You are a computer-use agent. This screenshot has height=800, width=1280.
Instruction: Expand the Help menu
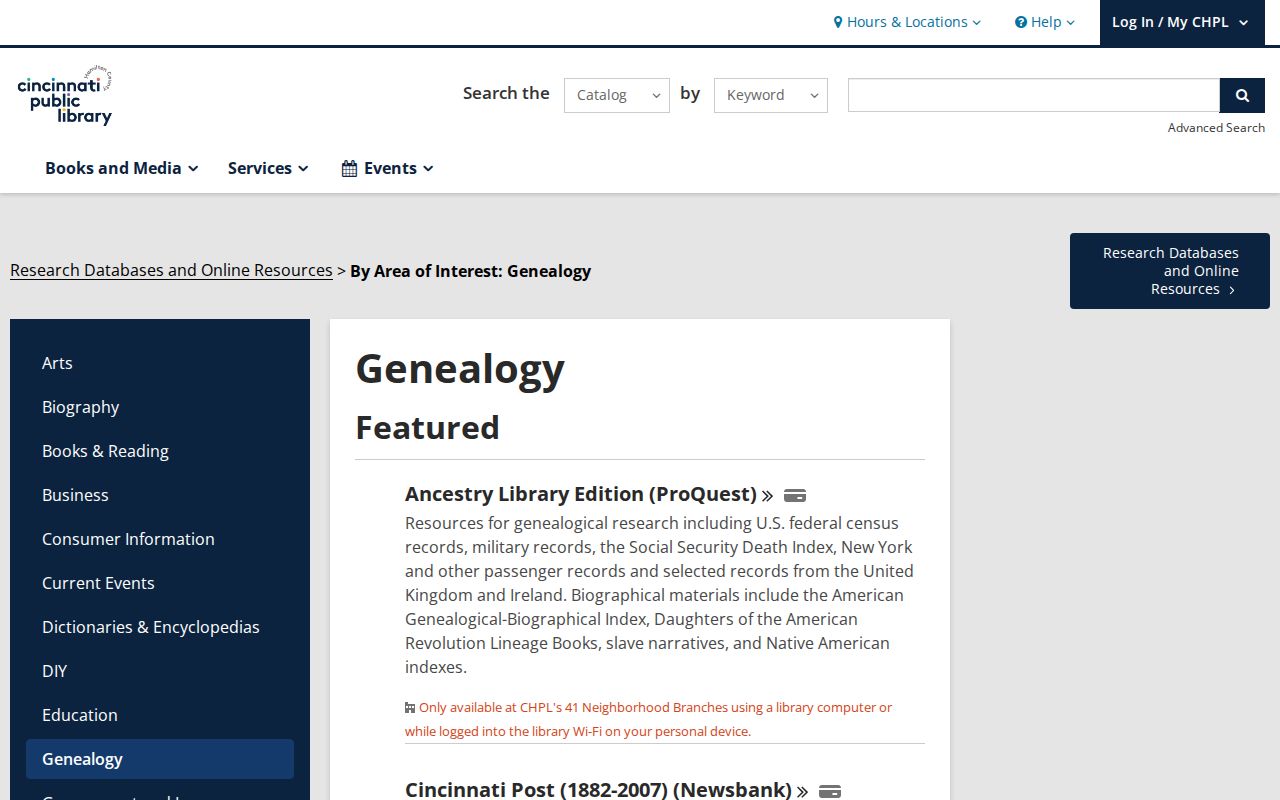[1045, 22]
